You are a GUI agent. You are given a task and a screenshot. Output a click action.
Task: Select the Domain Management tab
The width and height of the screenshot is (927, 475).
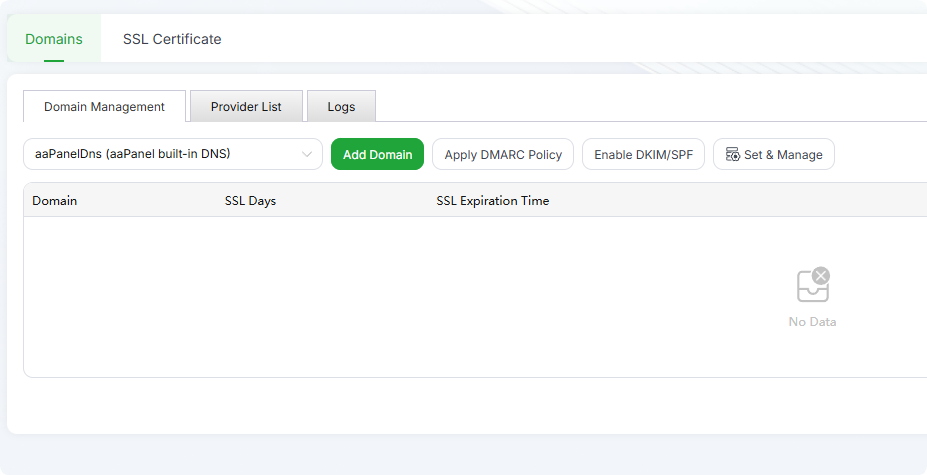point(105,106)
